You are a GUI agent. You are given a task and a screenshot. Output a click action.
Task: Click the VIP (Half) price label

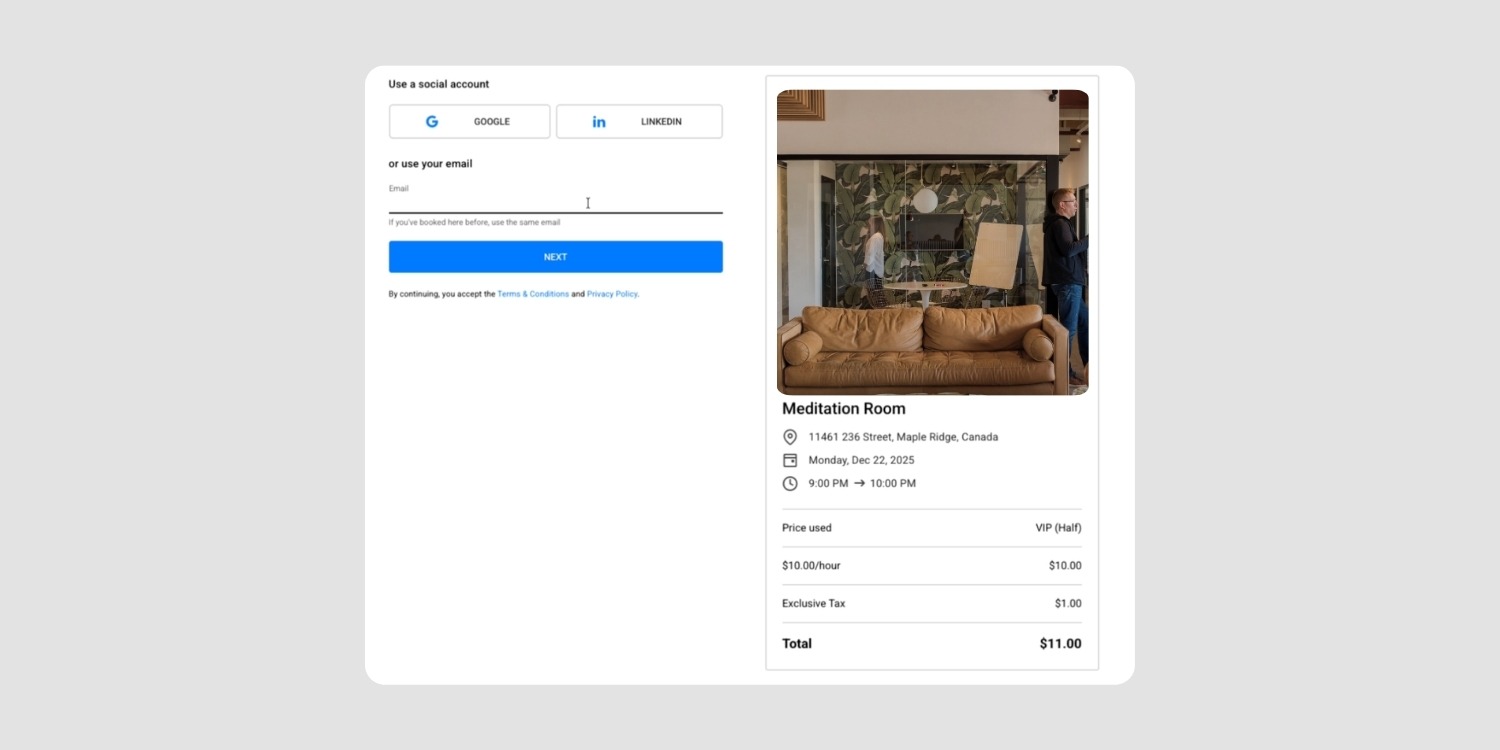[x=1058, y=528]
